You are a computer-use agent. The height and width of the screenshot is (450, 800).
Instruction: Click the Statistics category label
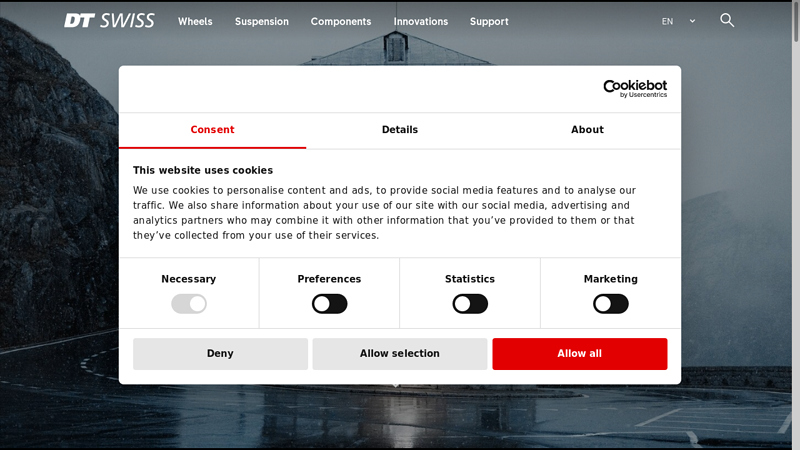pos(470,279)
